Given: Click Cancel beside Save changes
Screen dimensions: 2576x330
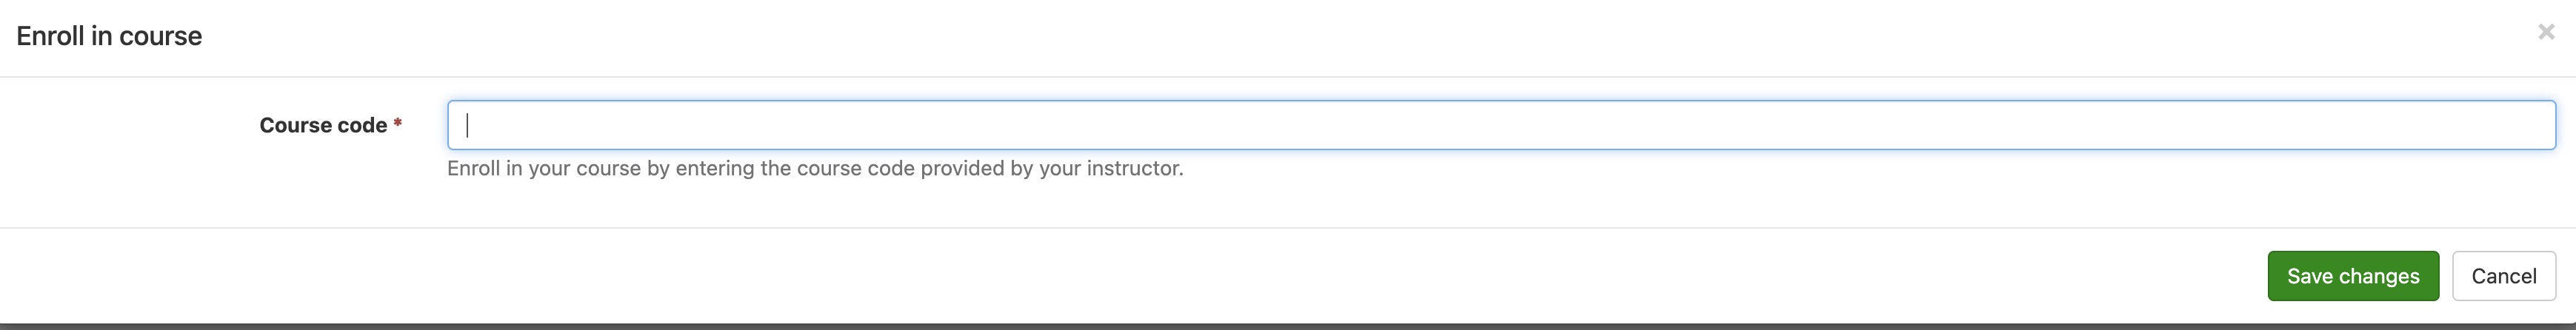Looking at the screenshot, I should pyautogui.click(x=2503, y=276).
